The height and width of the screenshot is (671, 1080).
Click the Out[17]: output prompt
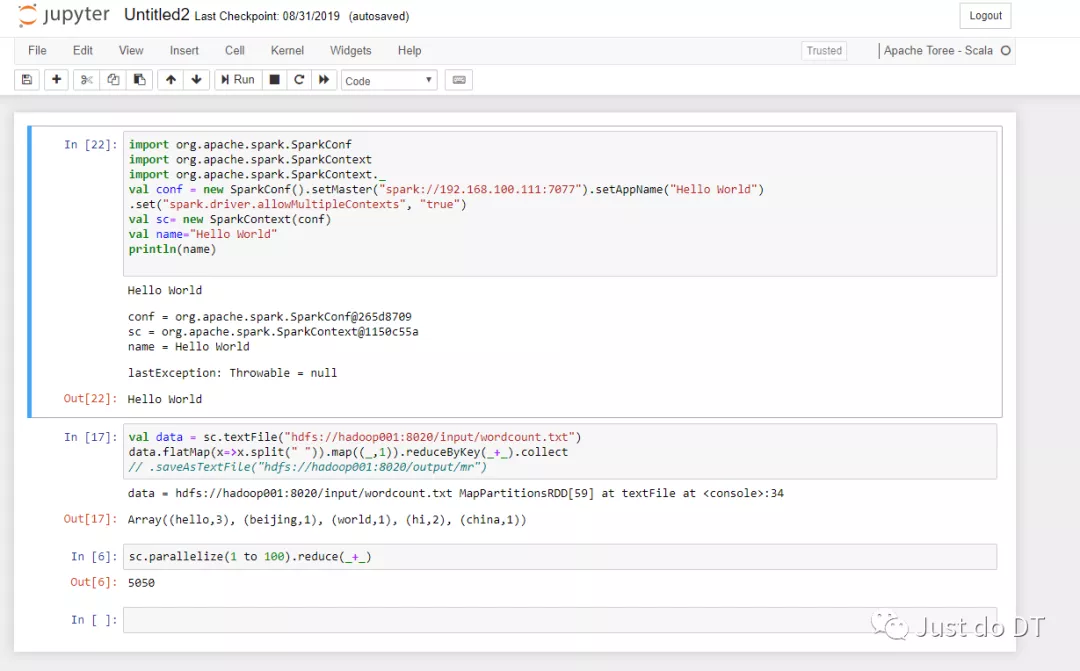tap(90, 519)
